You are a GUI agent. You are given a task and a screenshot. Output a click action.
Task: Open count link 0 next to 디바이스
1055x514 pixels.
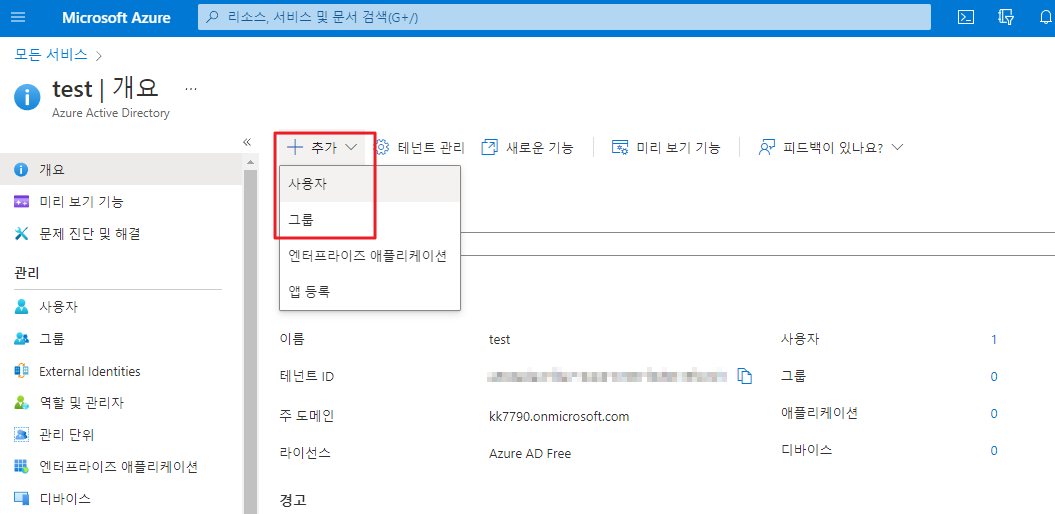(994, 451)
